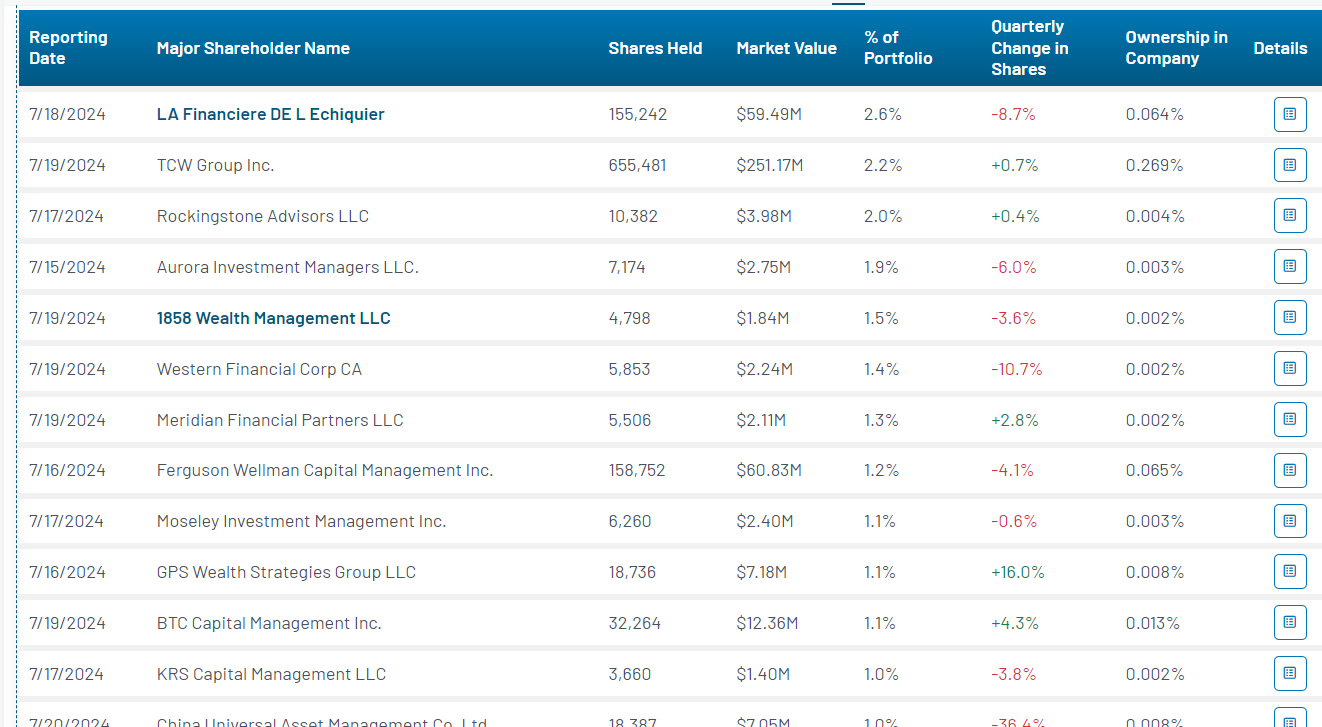Open details icon for Aurora Investment Managers LLC.

pos(1290,267)
